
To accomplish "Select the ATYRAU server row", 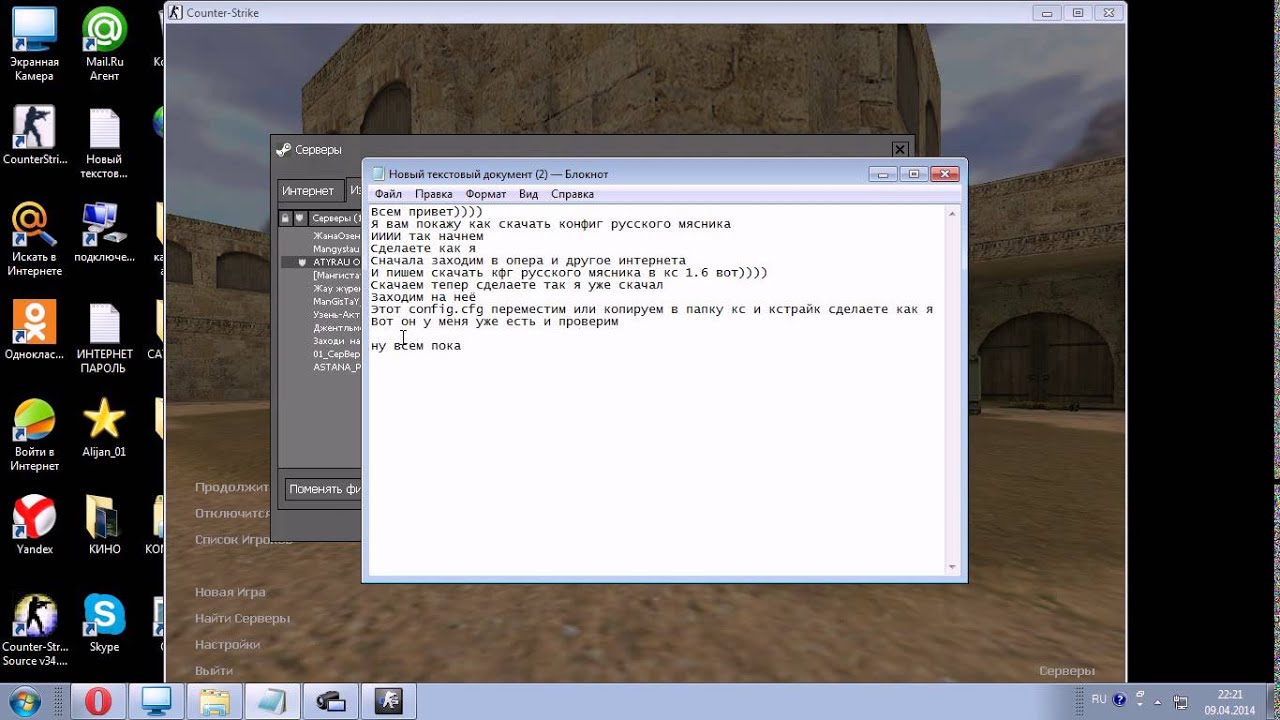I will 320,262.
